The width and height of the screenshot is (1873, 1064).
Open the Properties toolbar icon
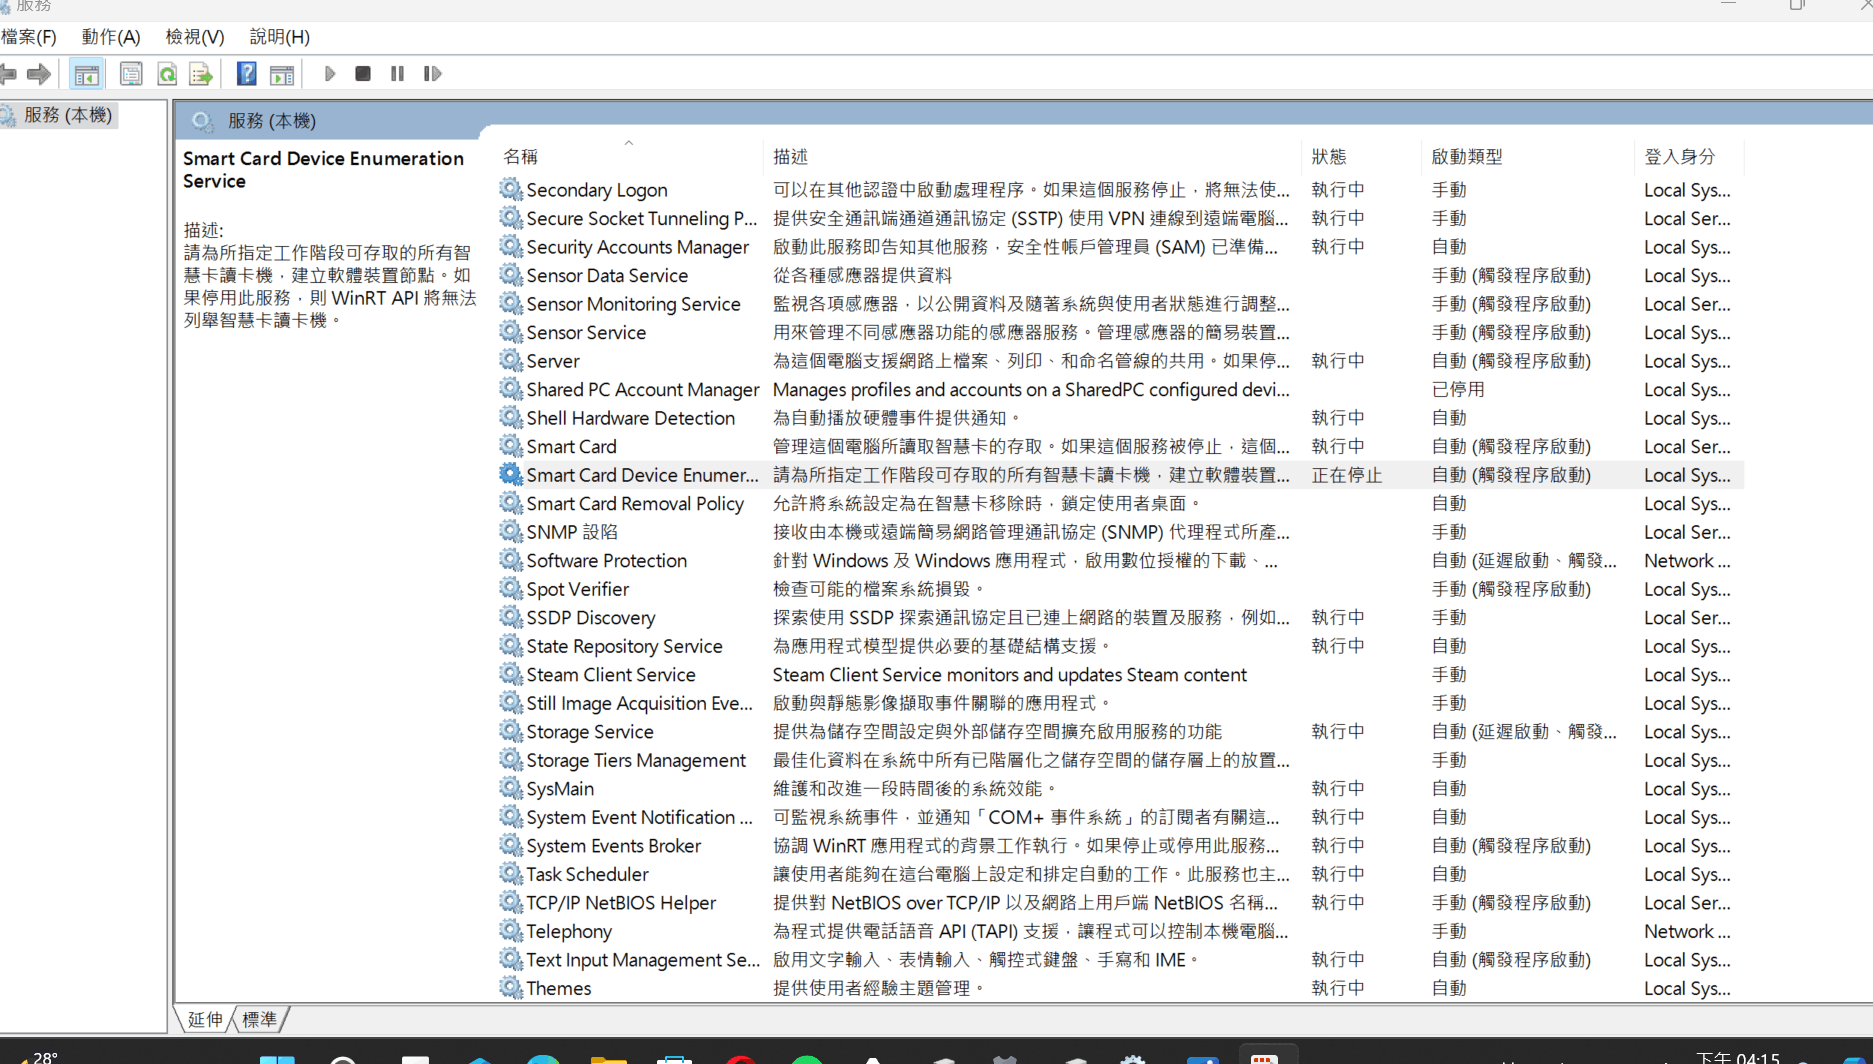pos(131,74)
